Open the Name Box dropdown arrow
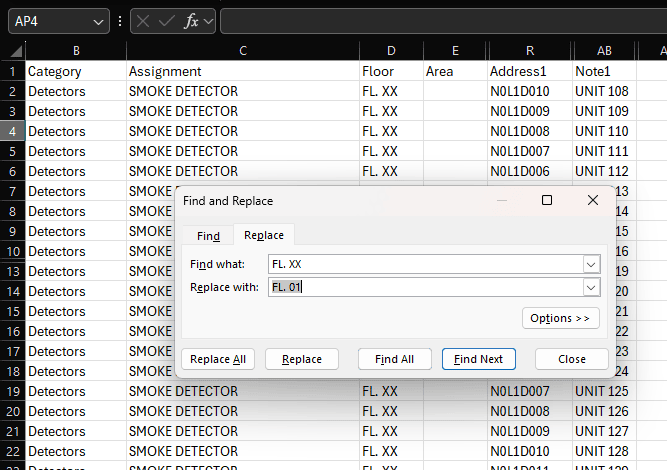This screenshot has height=470, width=667. 98,21
